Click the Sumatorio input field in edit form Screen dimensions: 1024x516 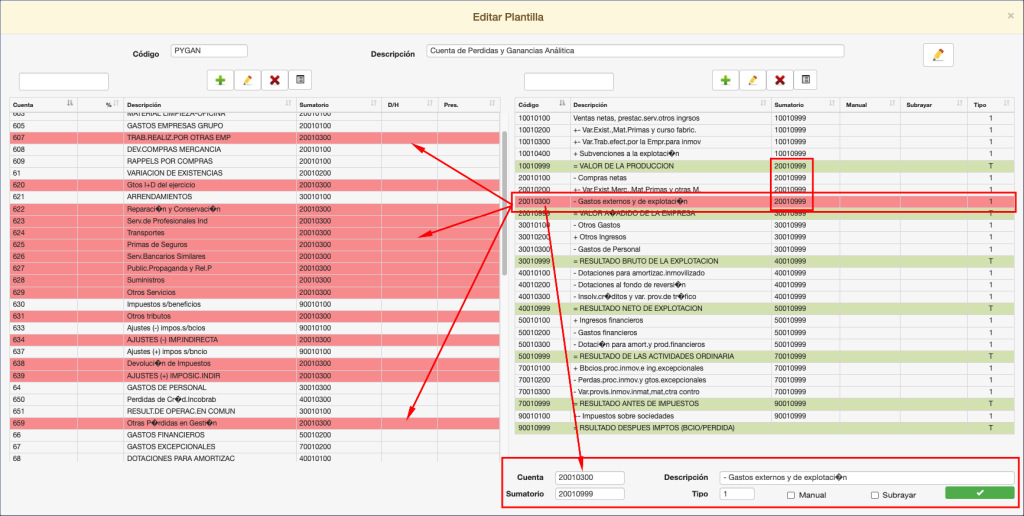pos(590,494)
